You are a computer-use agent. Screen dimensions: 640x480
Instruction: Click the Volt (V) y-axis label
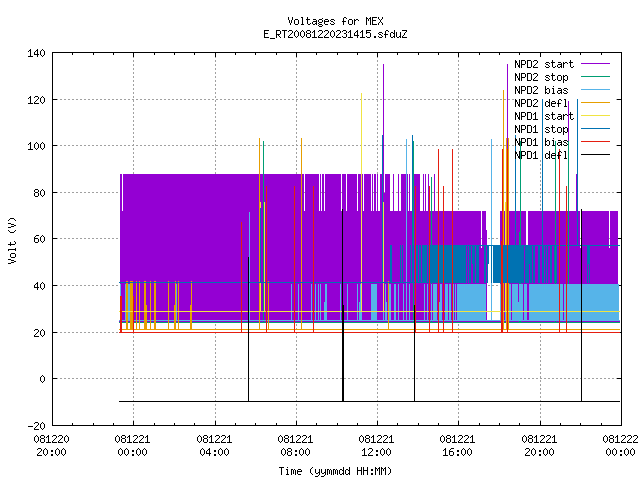coord(12,240)
